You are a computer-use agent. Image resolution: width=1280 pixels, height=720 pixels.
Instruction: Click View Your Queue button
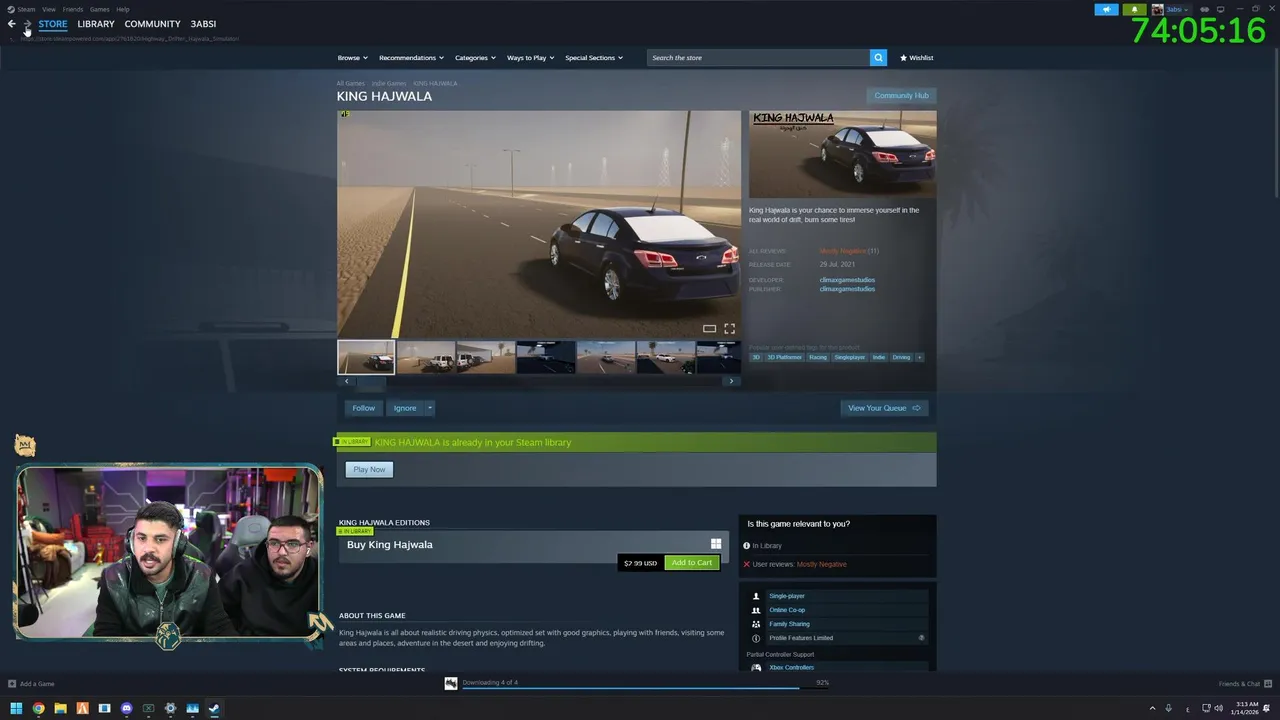884,408
